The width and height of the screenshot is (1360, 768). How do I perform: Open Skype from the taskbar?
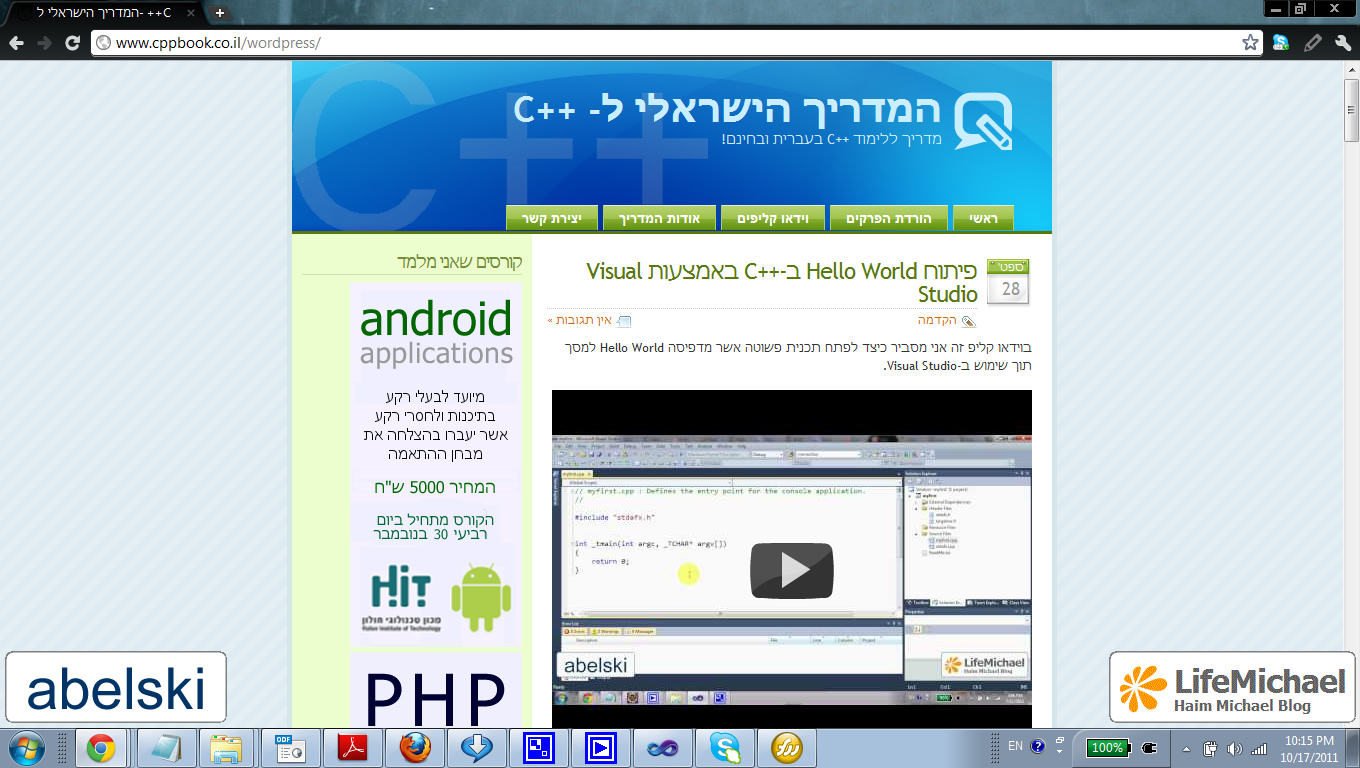click(724, 748)
